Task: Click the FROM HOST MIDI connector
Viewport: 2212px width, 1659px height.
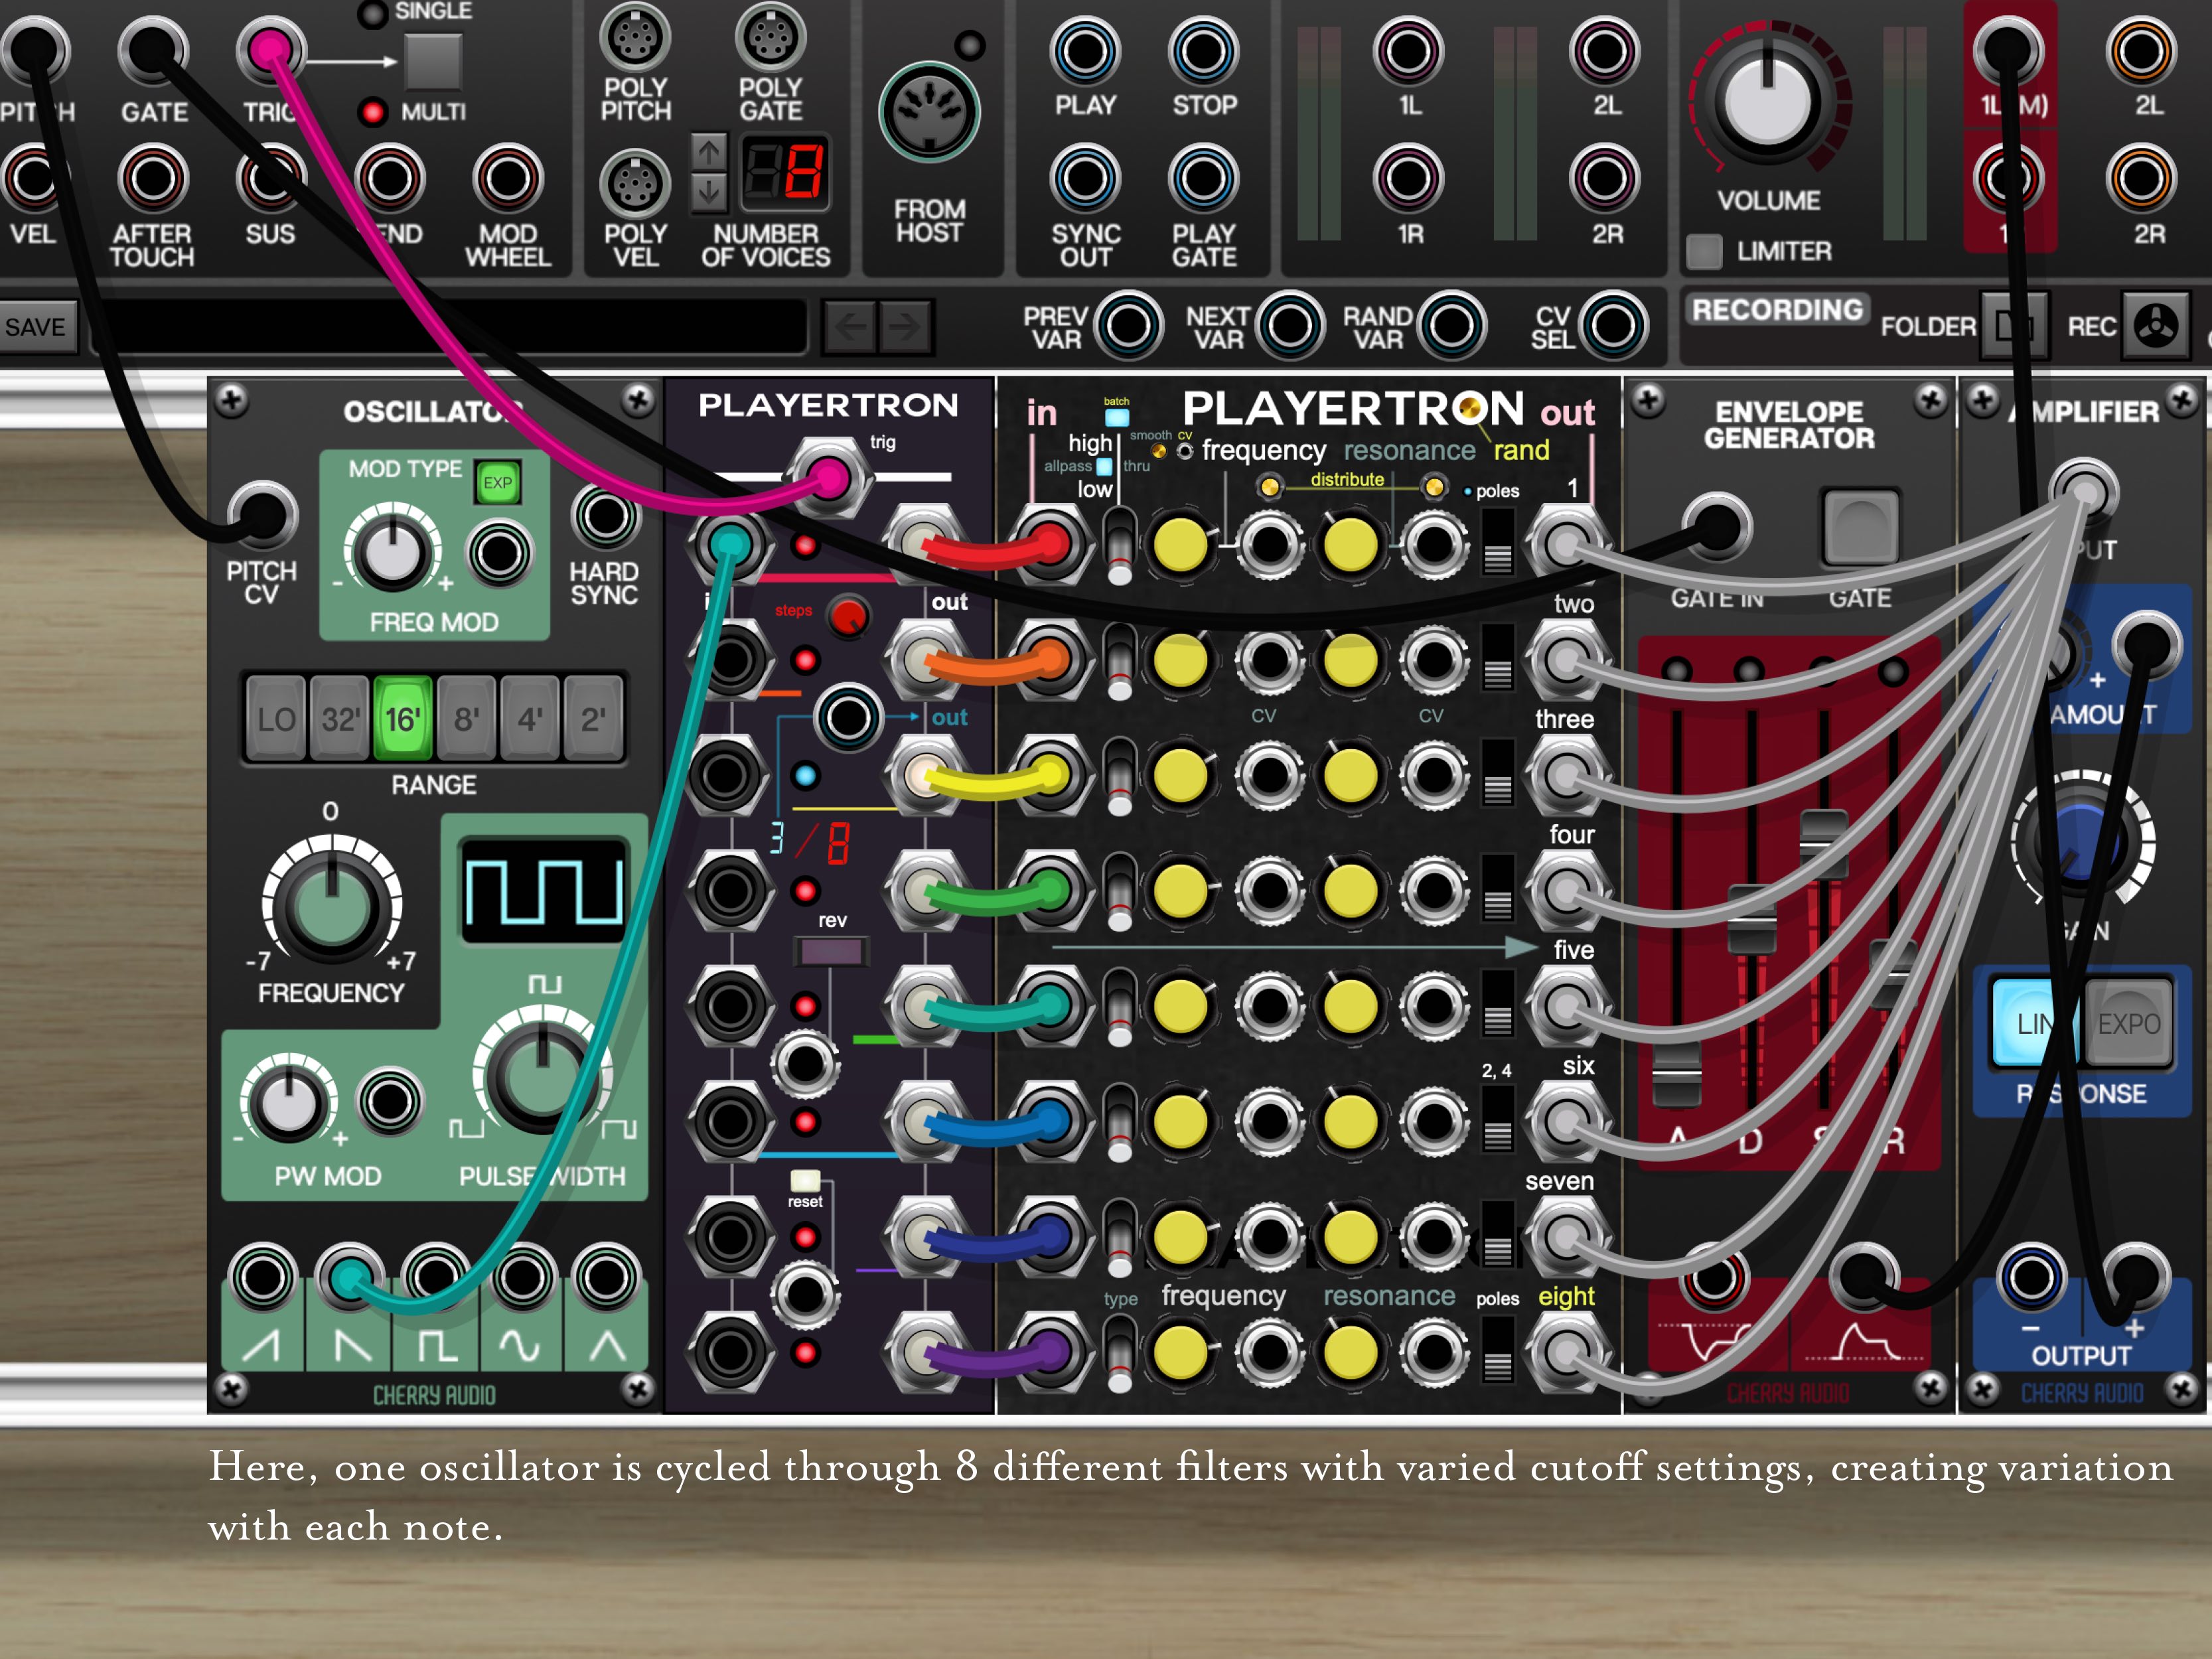Action: pyautogui.click(x=929, y=112)
